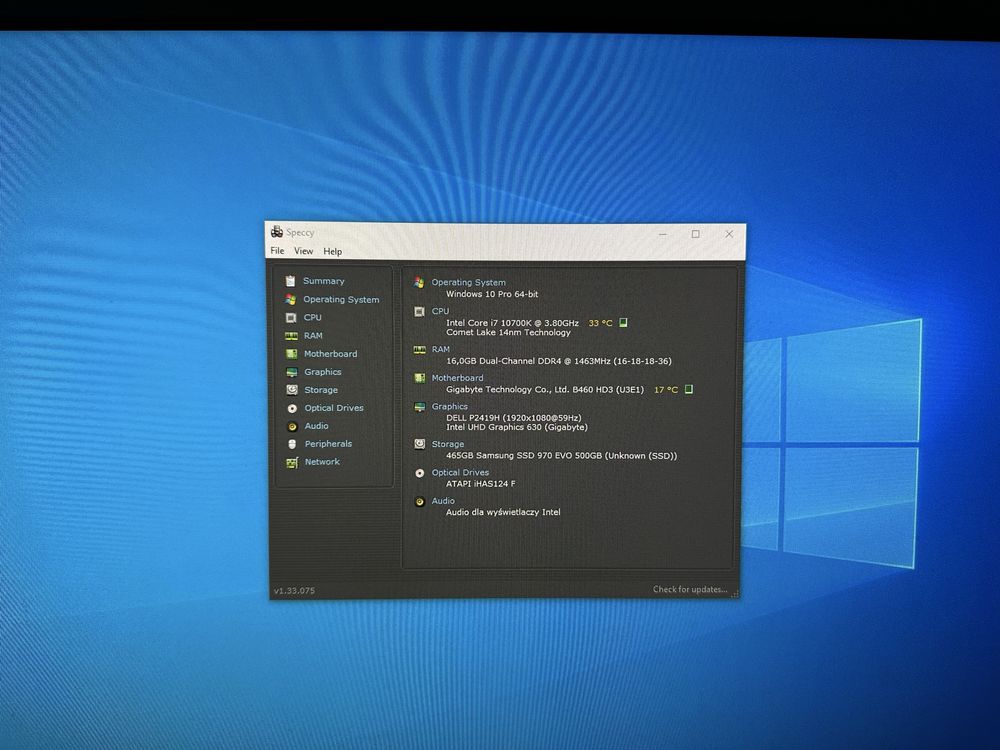This screenshot has height=750, width=1000.
Task: Click "Intel Core i7 10700K @ 3.80GHz" text
Action: [512, 323]
